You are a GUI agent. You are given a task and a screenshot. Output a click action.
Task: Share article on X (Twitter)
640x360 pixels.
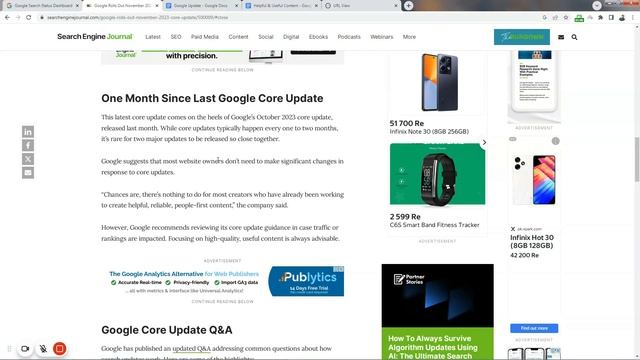[28, 159]
